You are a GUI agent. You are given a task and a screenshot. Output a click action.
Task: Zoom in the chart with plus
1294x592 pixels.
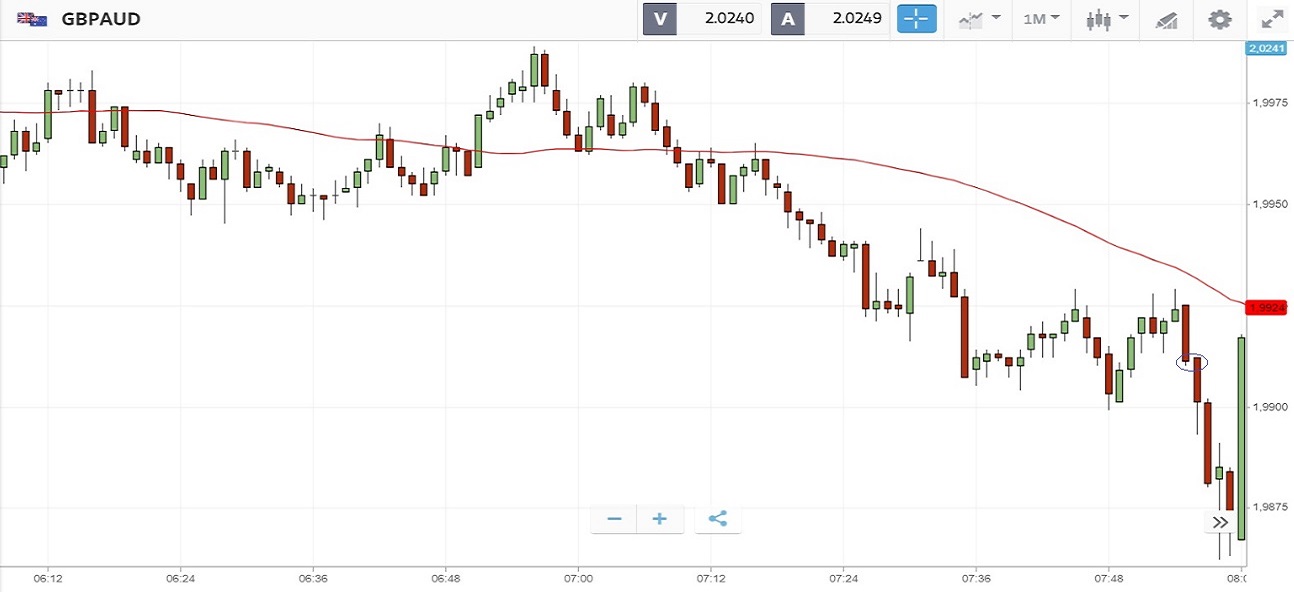660,519
